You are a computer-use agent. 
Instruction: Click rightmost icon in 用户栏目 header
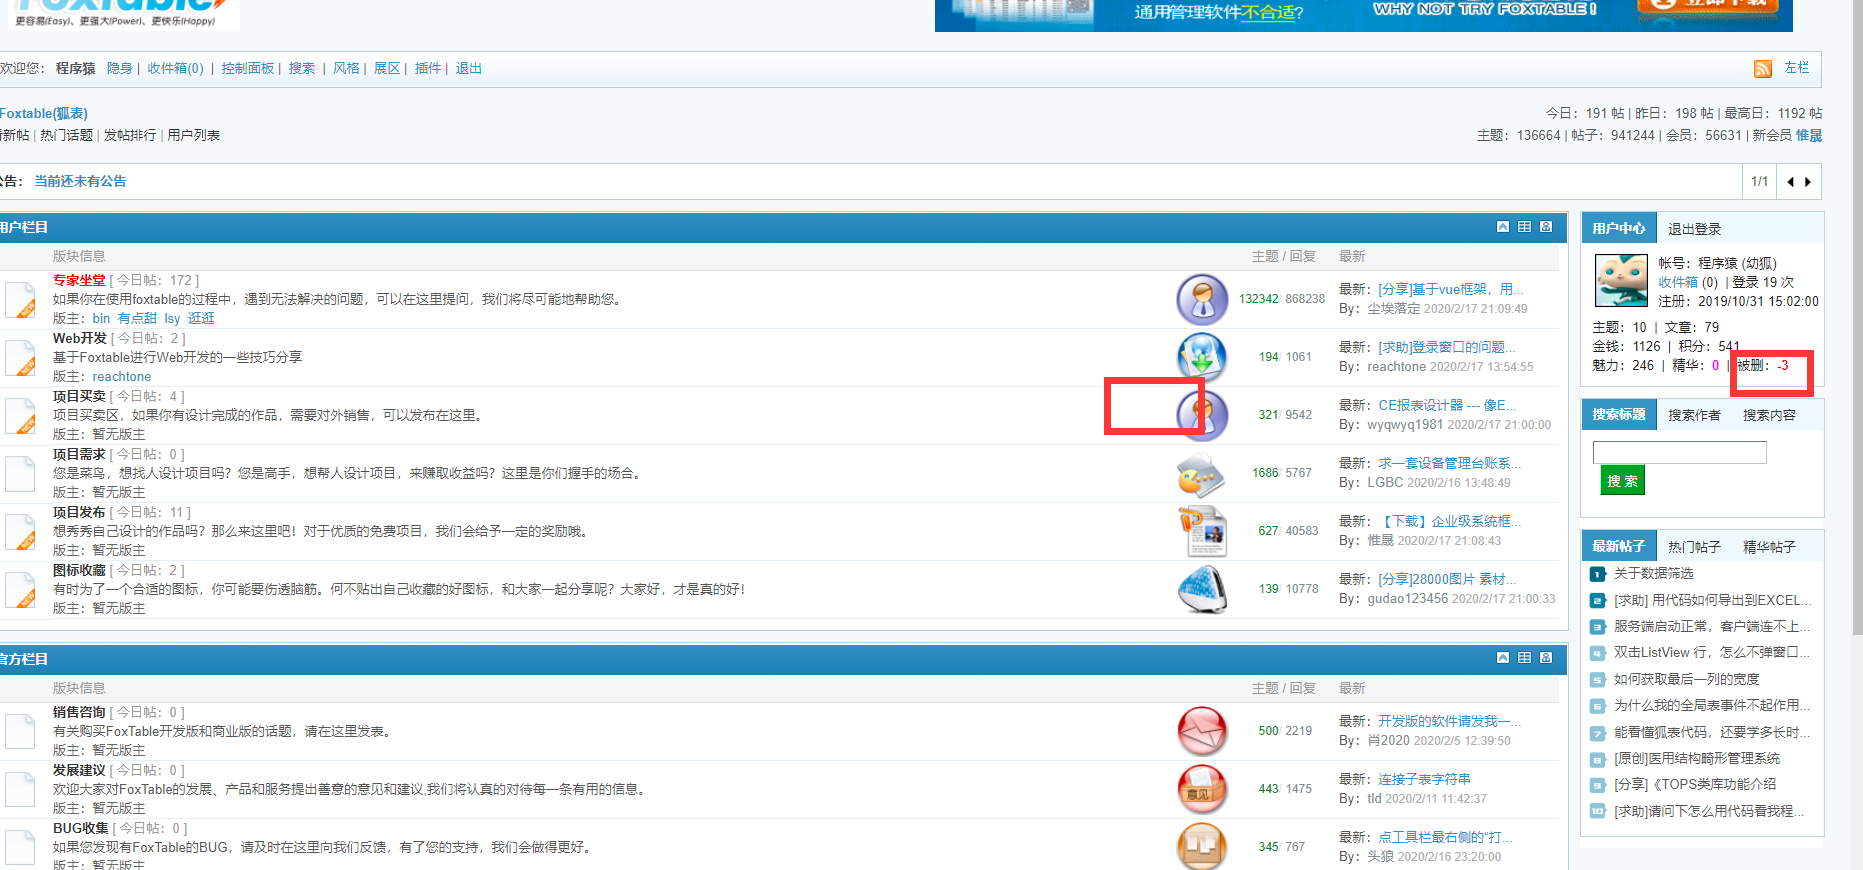click(1546, 227)
